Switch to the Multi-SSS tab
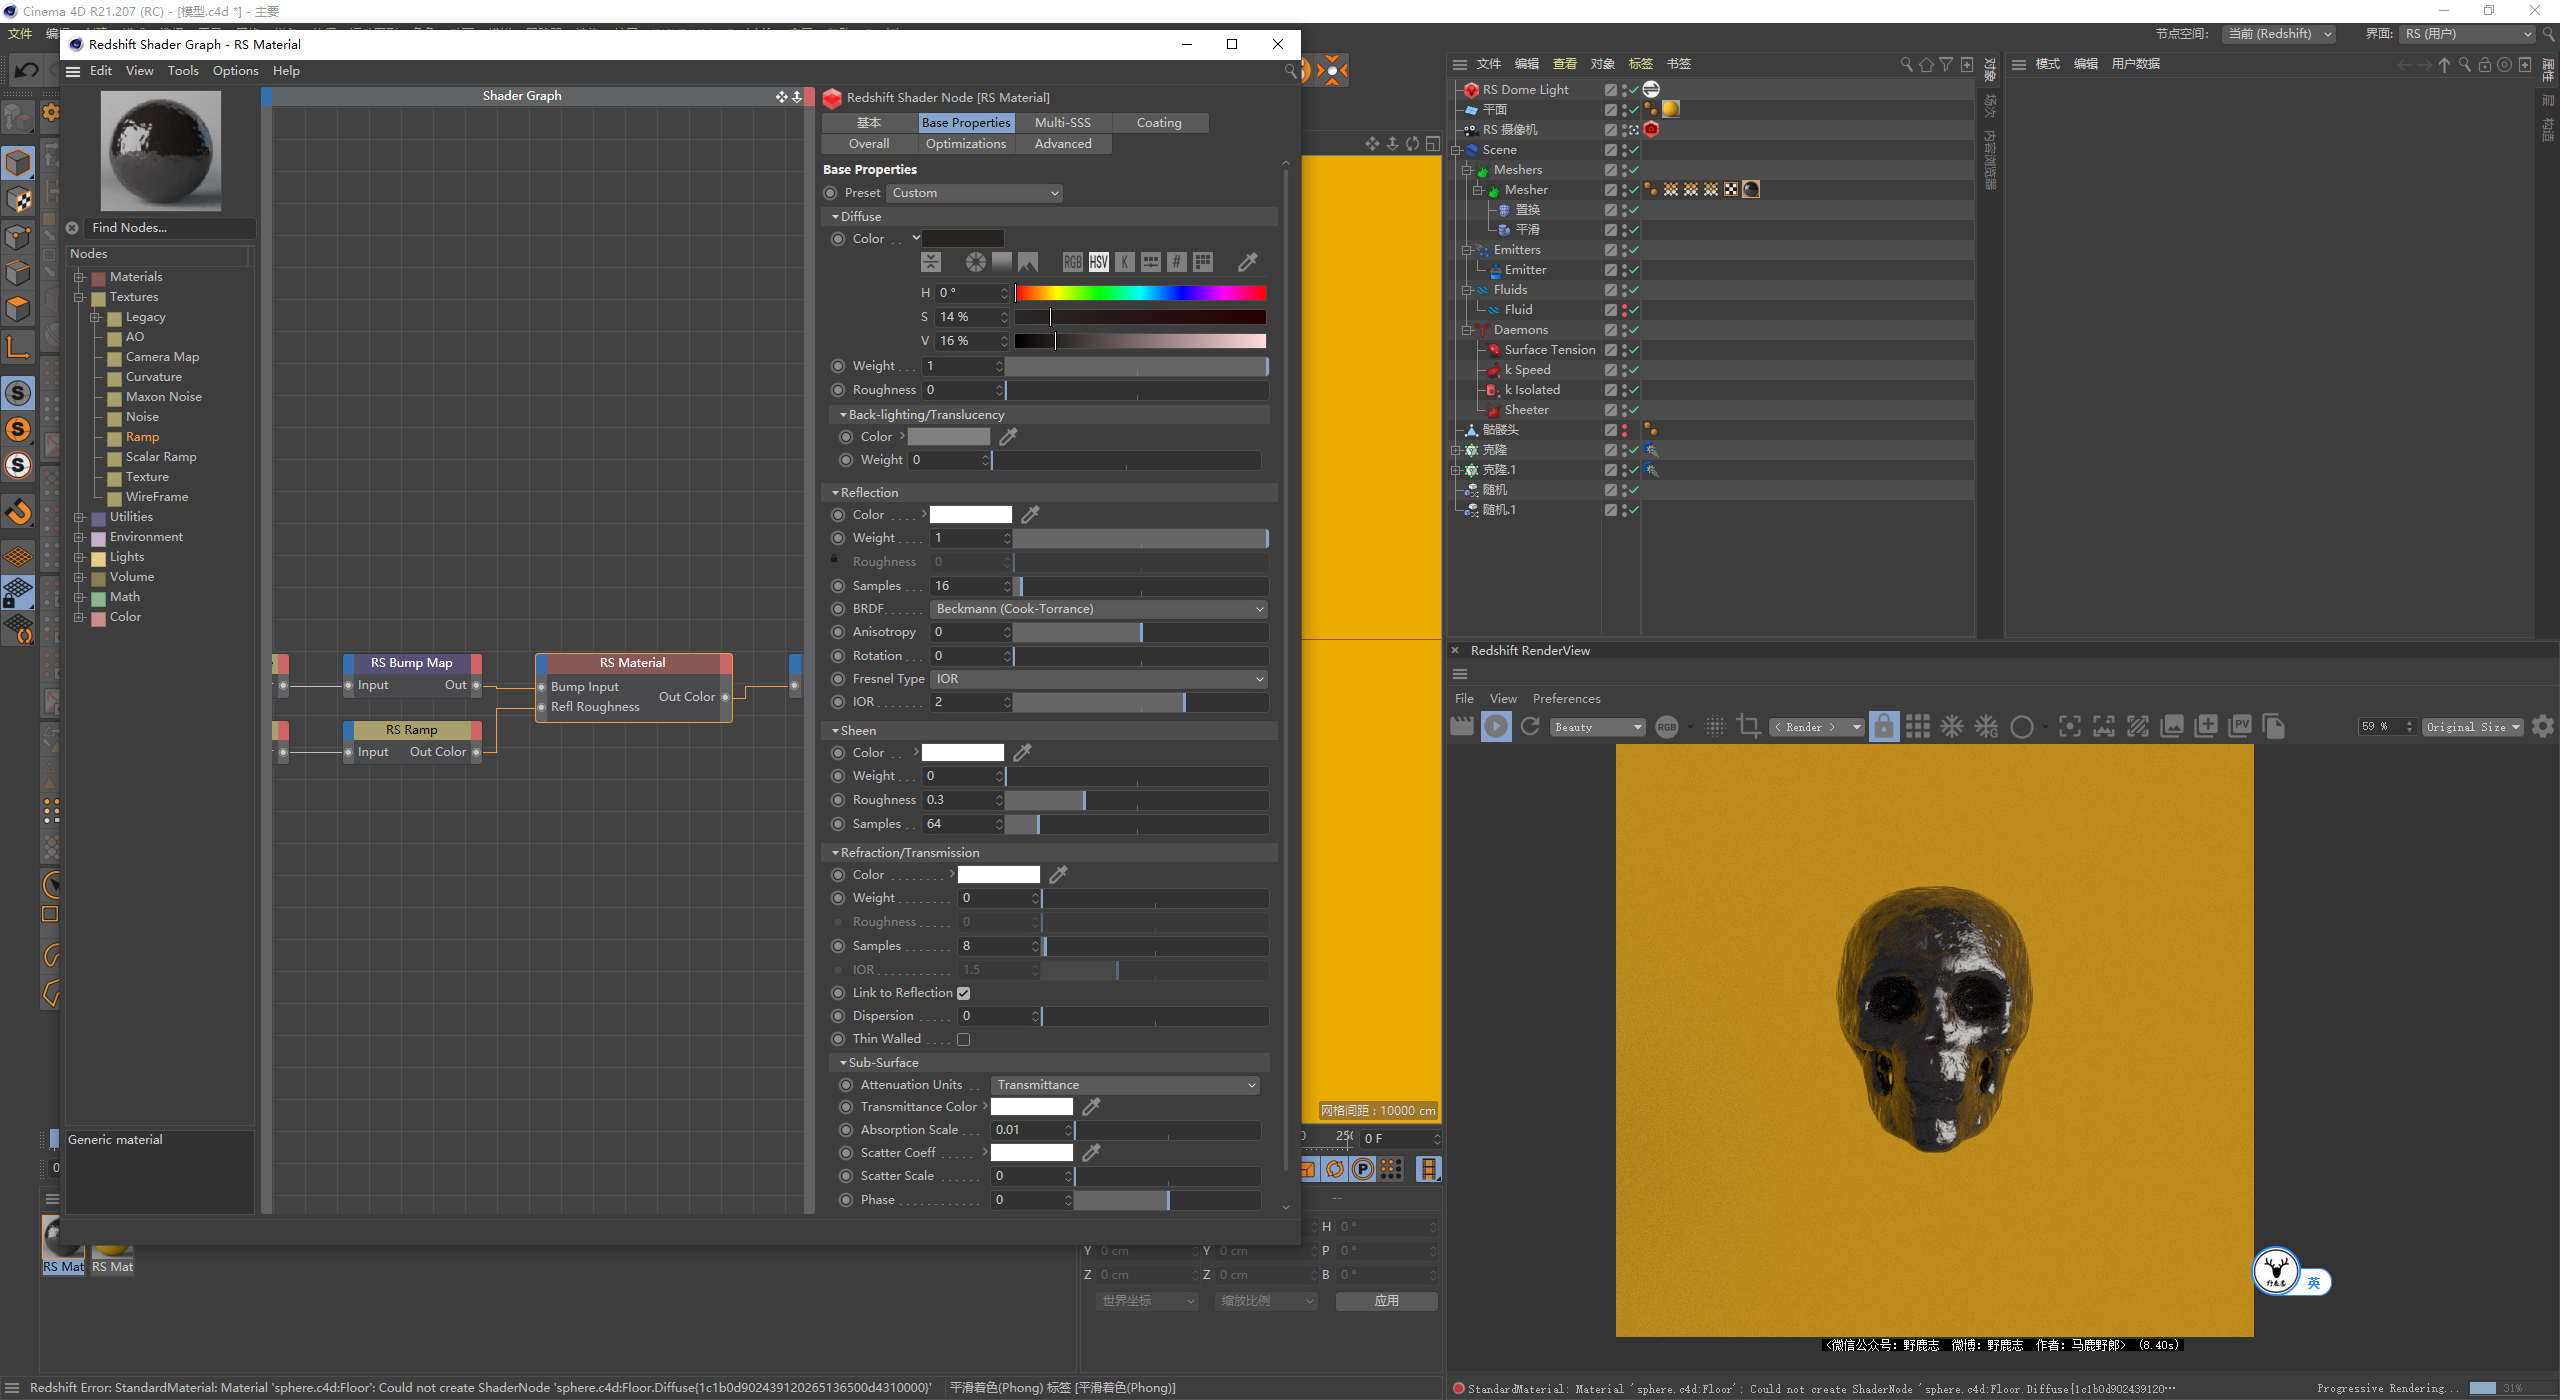The height and width of the screenshot is (1400, 2560). (x=1062, y=123)
